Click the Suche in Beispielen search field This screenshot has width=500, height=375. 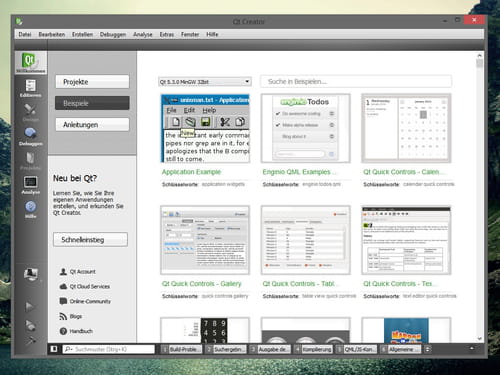(x=356, y=81)
